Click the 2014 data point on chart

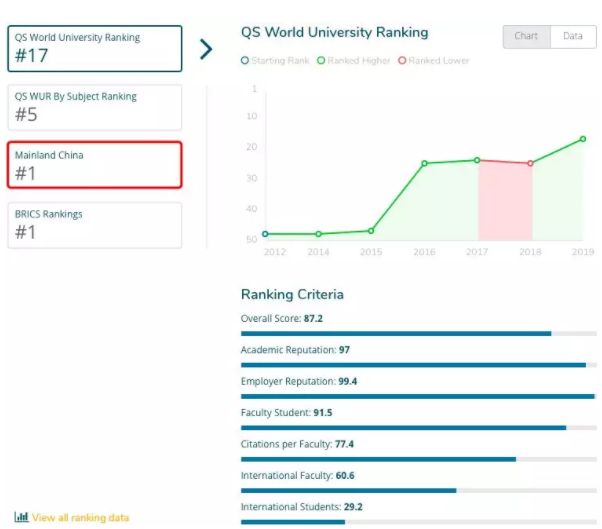click(x=319, y=234)
